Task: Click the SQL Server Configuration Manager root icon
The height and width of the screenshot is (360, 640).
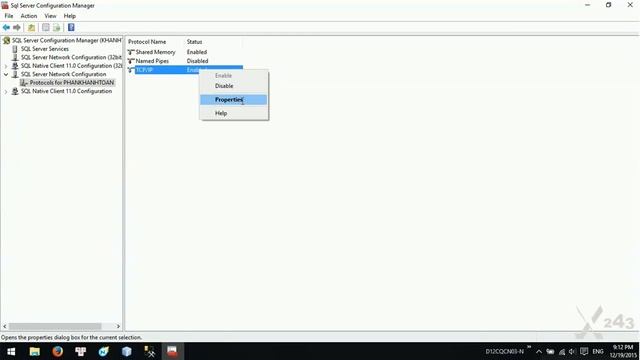Action: click(x=6, y=40)
